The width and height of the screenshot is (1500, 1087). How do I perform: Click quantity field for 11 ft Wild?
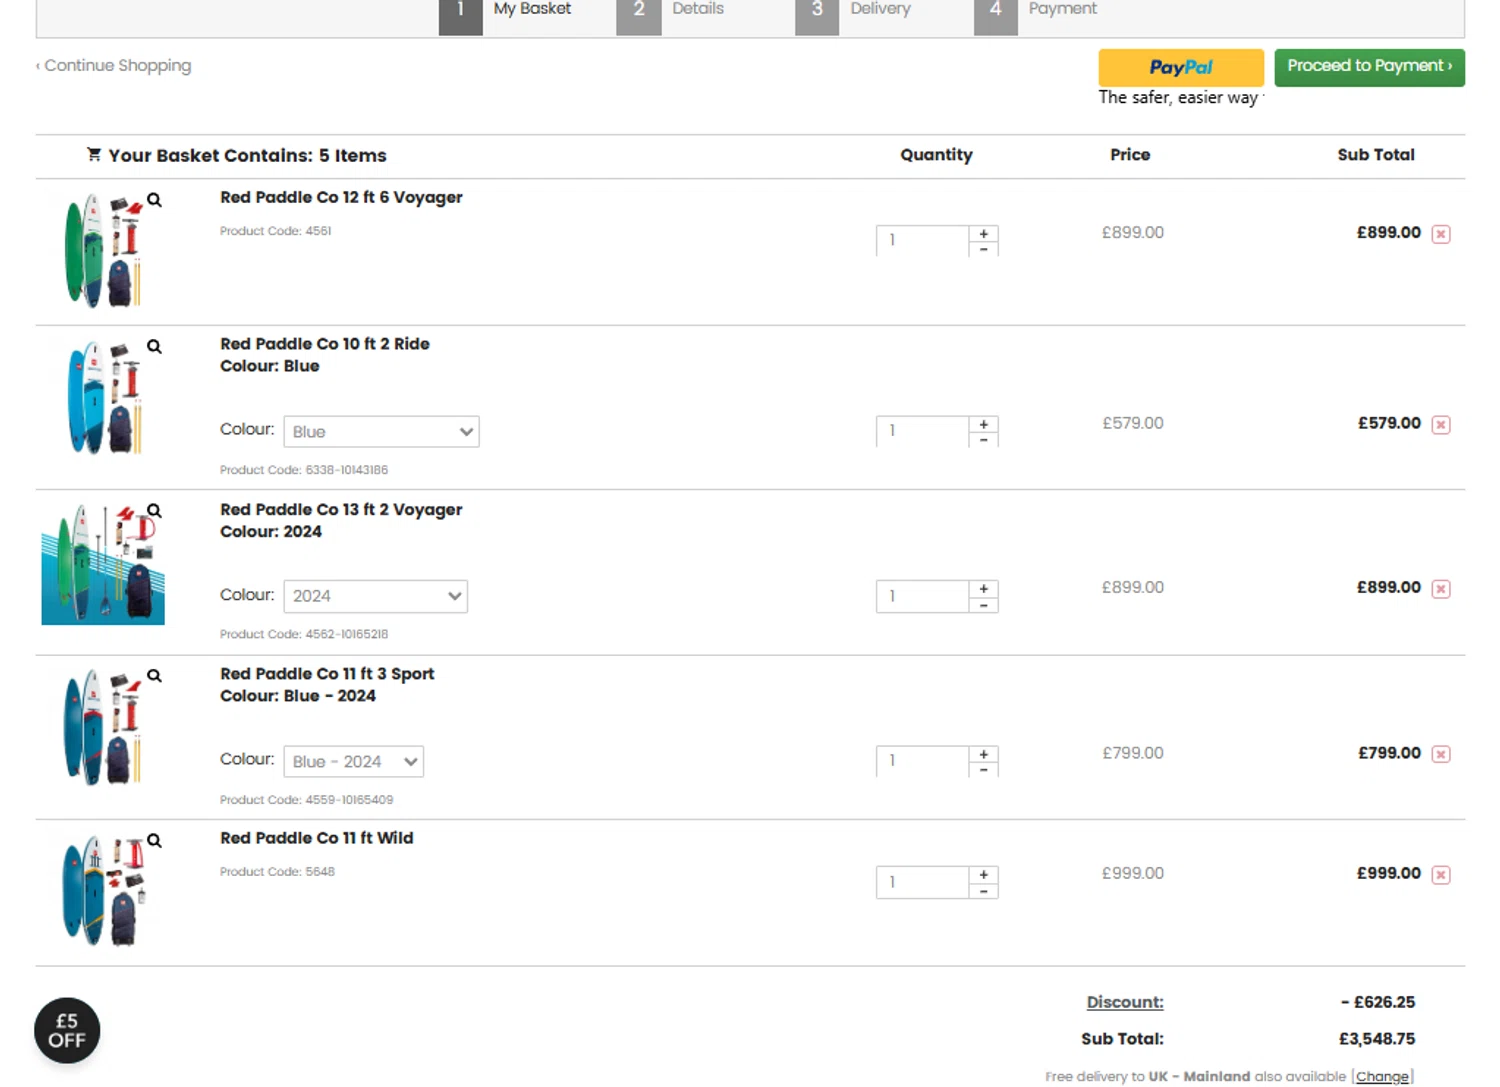(x=922, y=882)
